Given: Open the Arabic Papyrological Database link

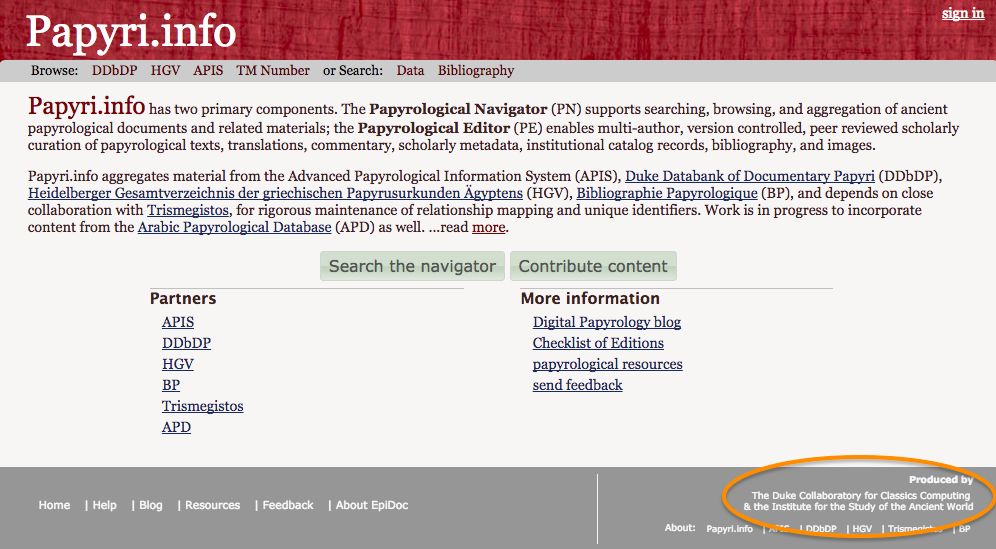Looking at the screenshot, I should [x=234, y=227].
